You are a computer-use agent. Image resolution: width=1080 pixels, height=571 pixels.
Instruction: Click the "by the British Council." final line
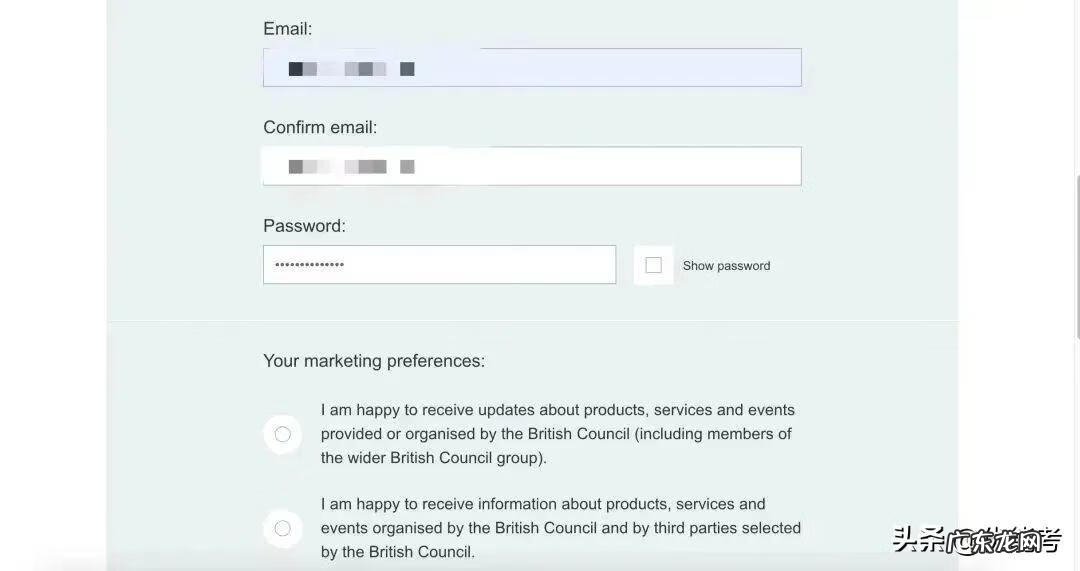click(x=397, y=552)
